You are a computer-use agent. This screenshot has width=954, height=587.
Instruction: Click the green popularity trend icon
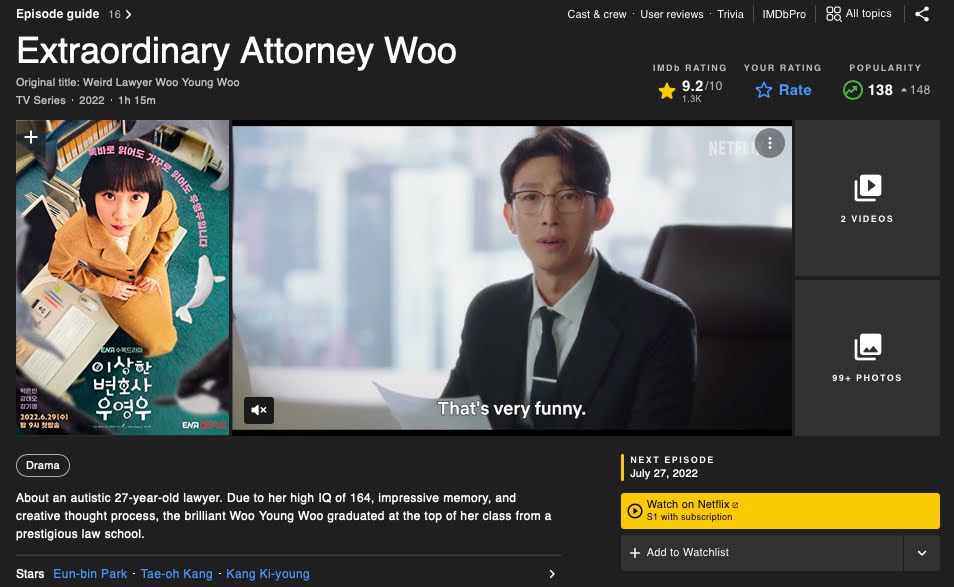tap(852, 90)
